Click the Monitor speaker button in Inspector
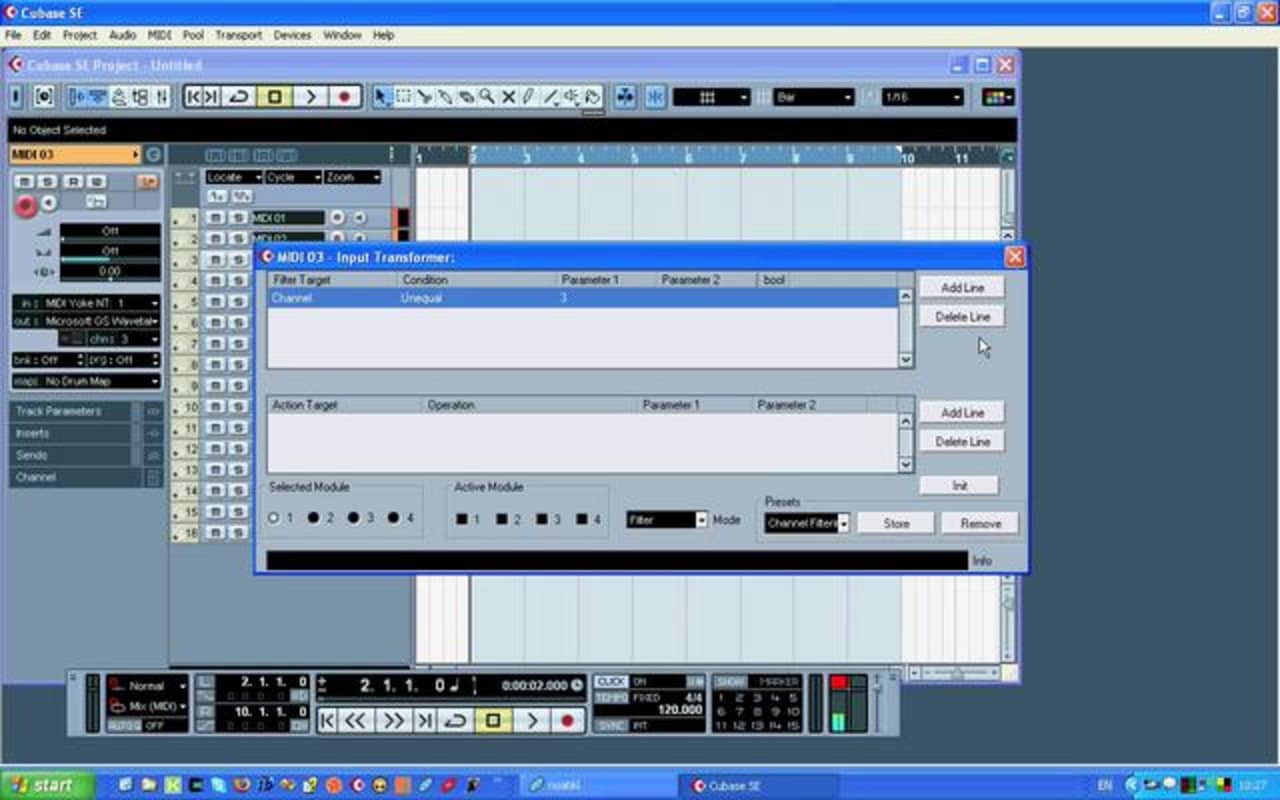1280x800 pixels. point(48,203)
